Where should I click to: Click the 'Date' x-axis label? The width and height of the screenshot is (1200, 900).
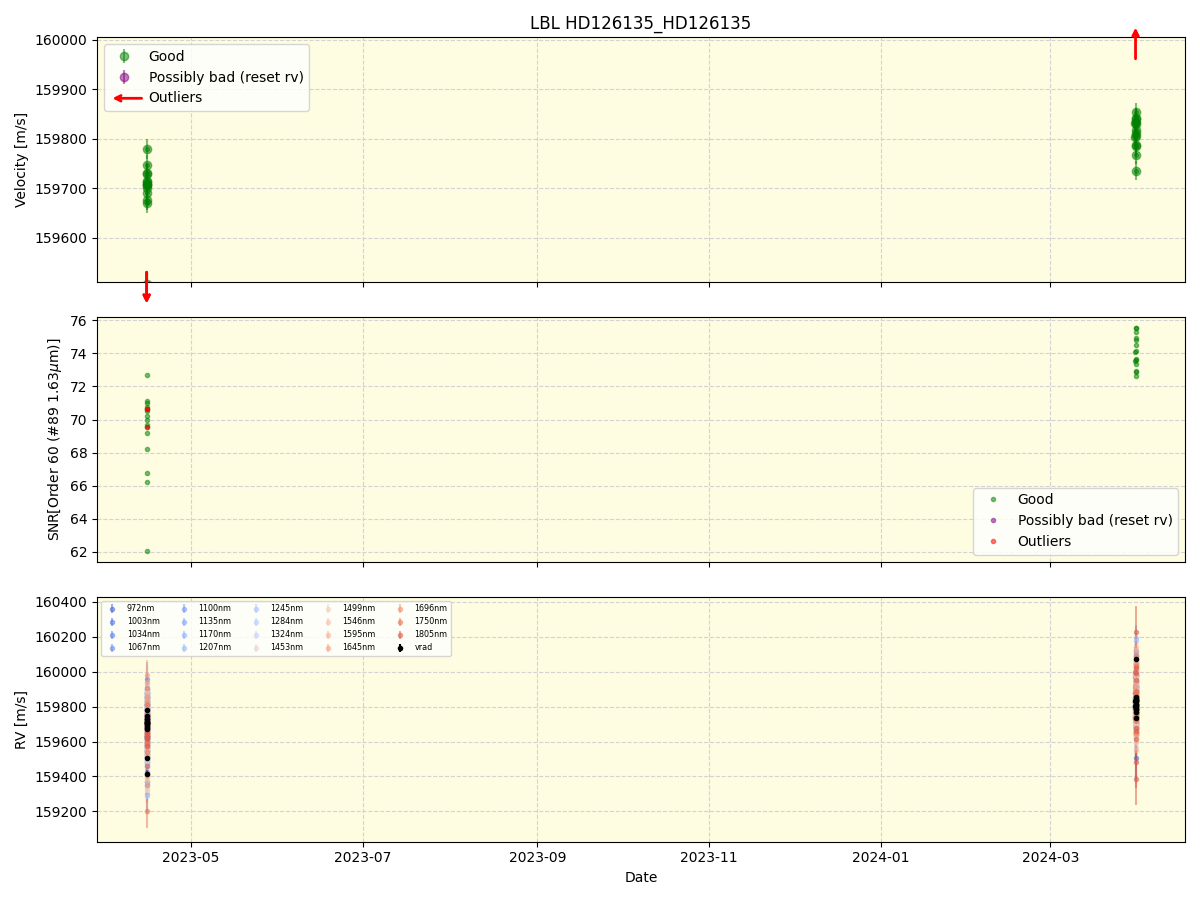pos(641,878)
